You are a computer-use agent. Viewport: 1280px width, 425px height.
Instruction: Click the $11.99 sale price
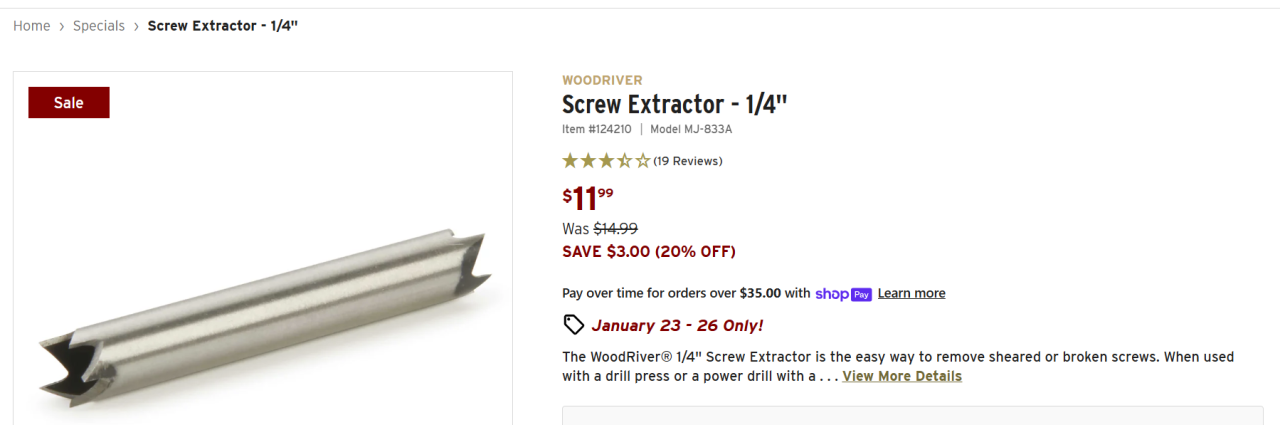pyautogui.click(x=588, y=198)
